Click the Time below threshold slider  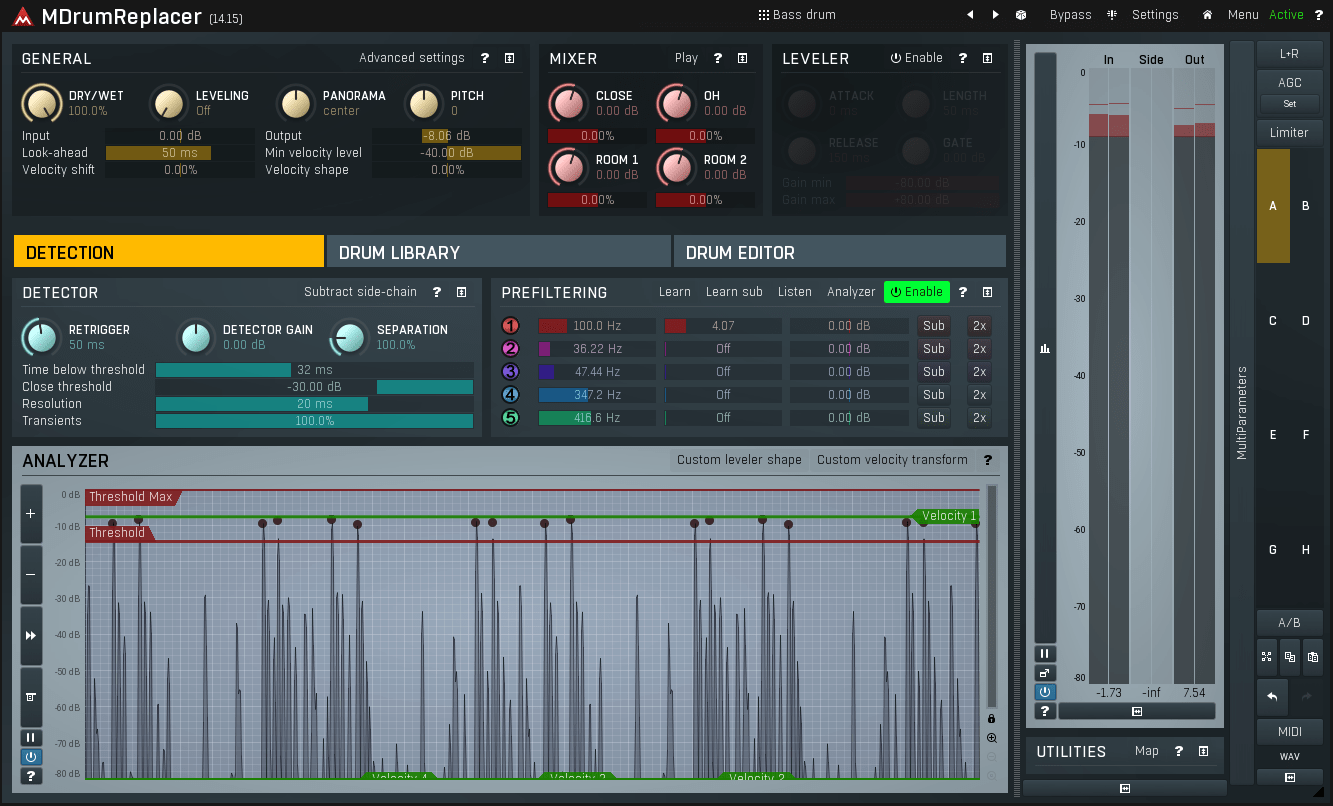315,370
